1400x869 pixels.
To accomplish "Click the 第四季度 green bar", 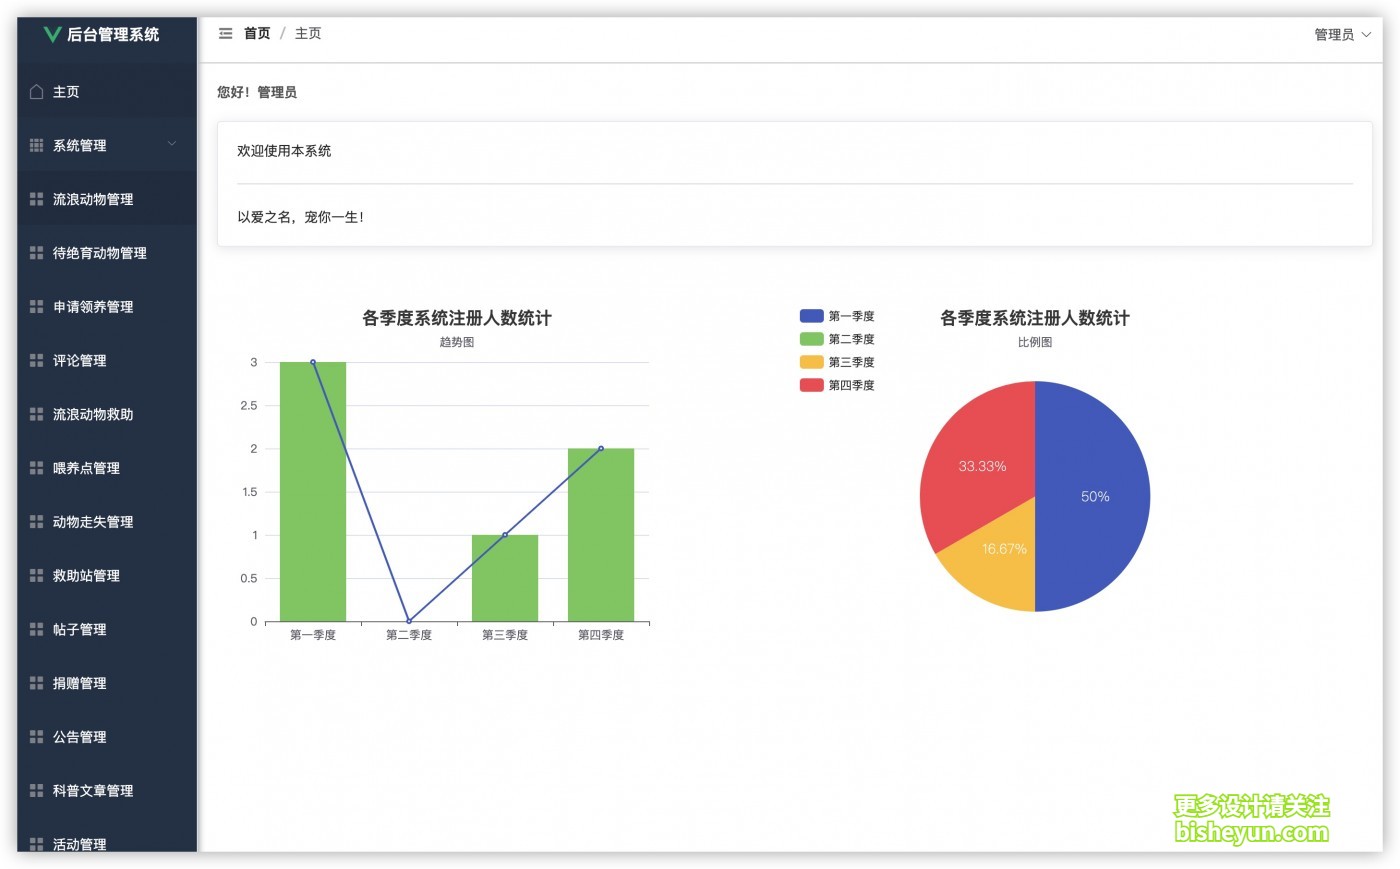I will click(x=601, y=535).
